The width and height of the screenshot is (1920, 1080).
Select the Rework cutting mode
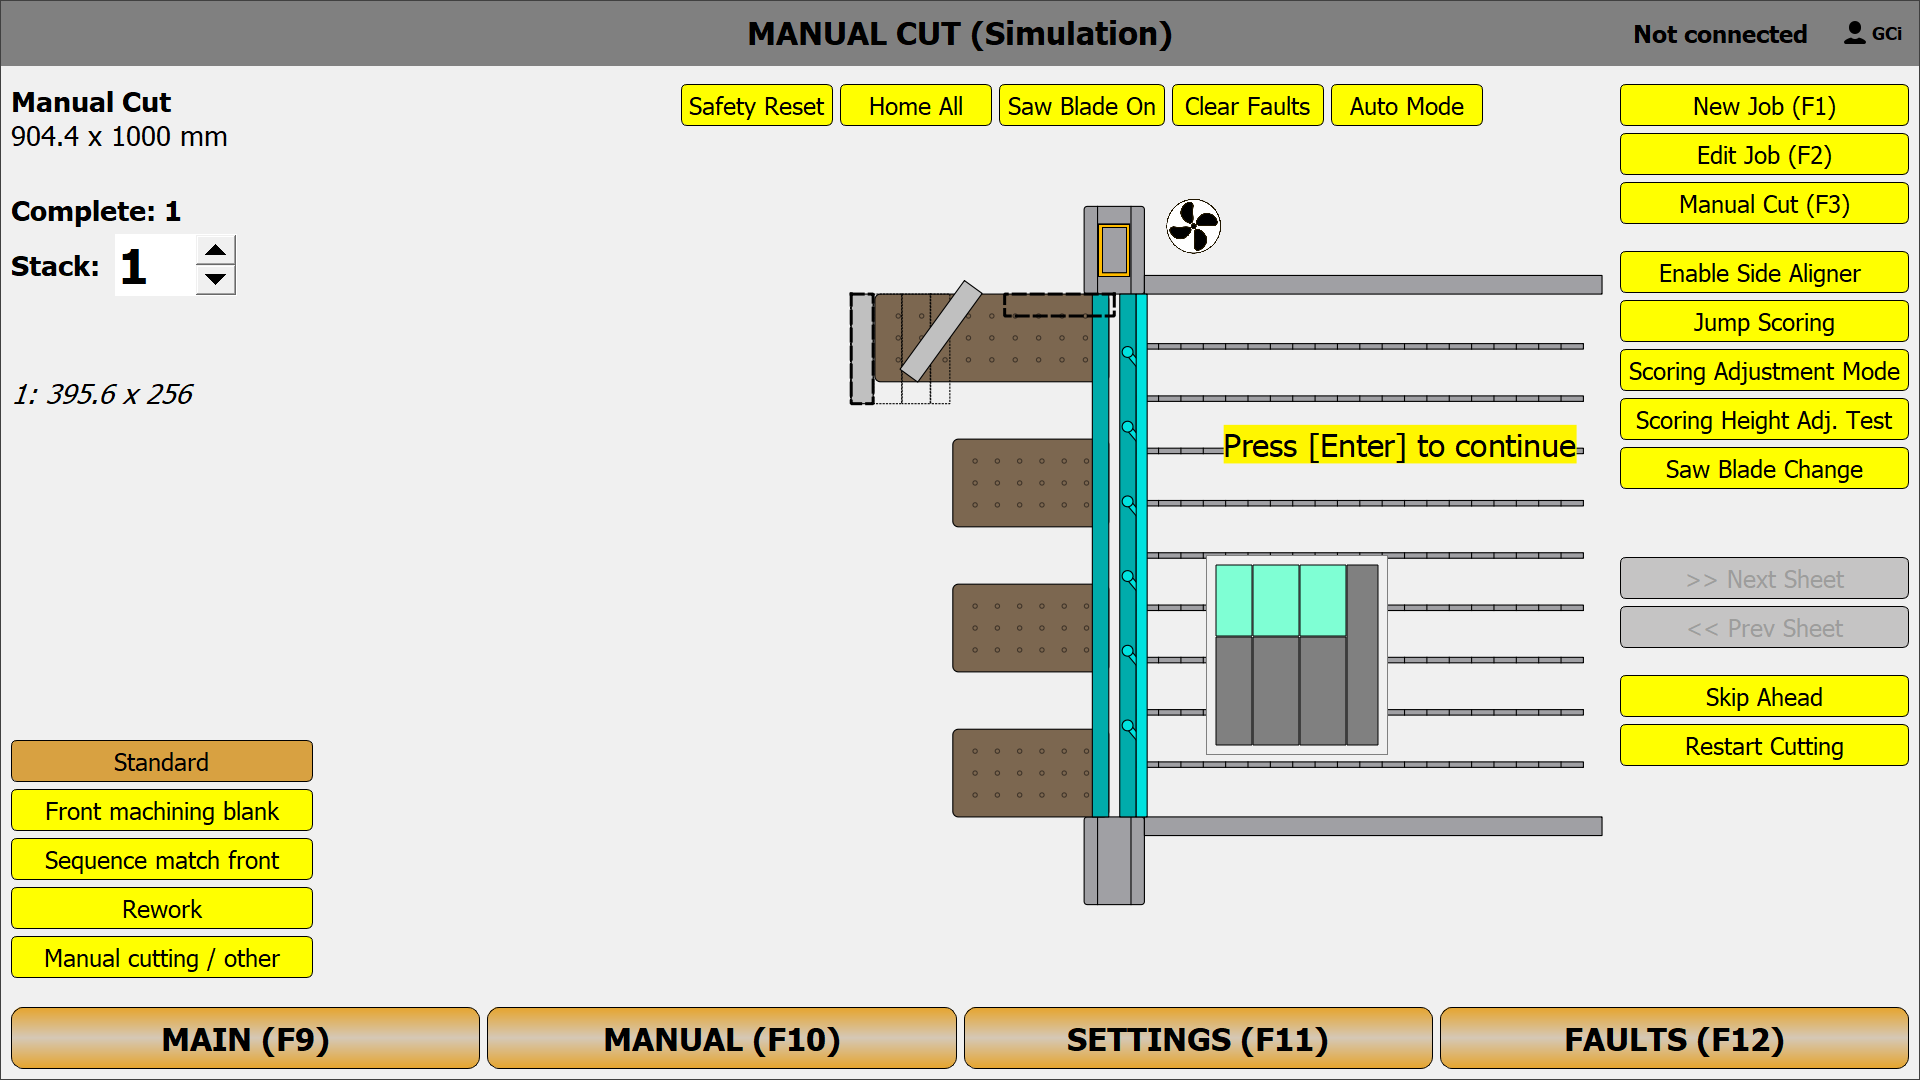click(161, 908)
